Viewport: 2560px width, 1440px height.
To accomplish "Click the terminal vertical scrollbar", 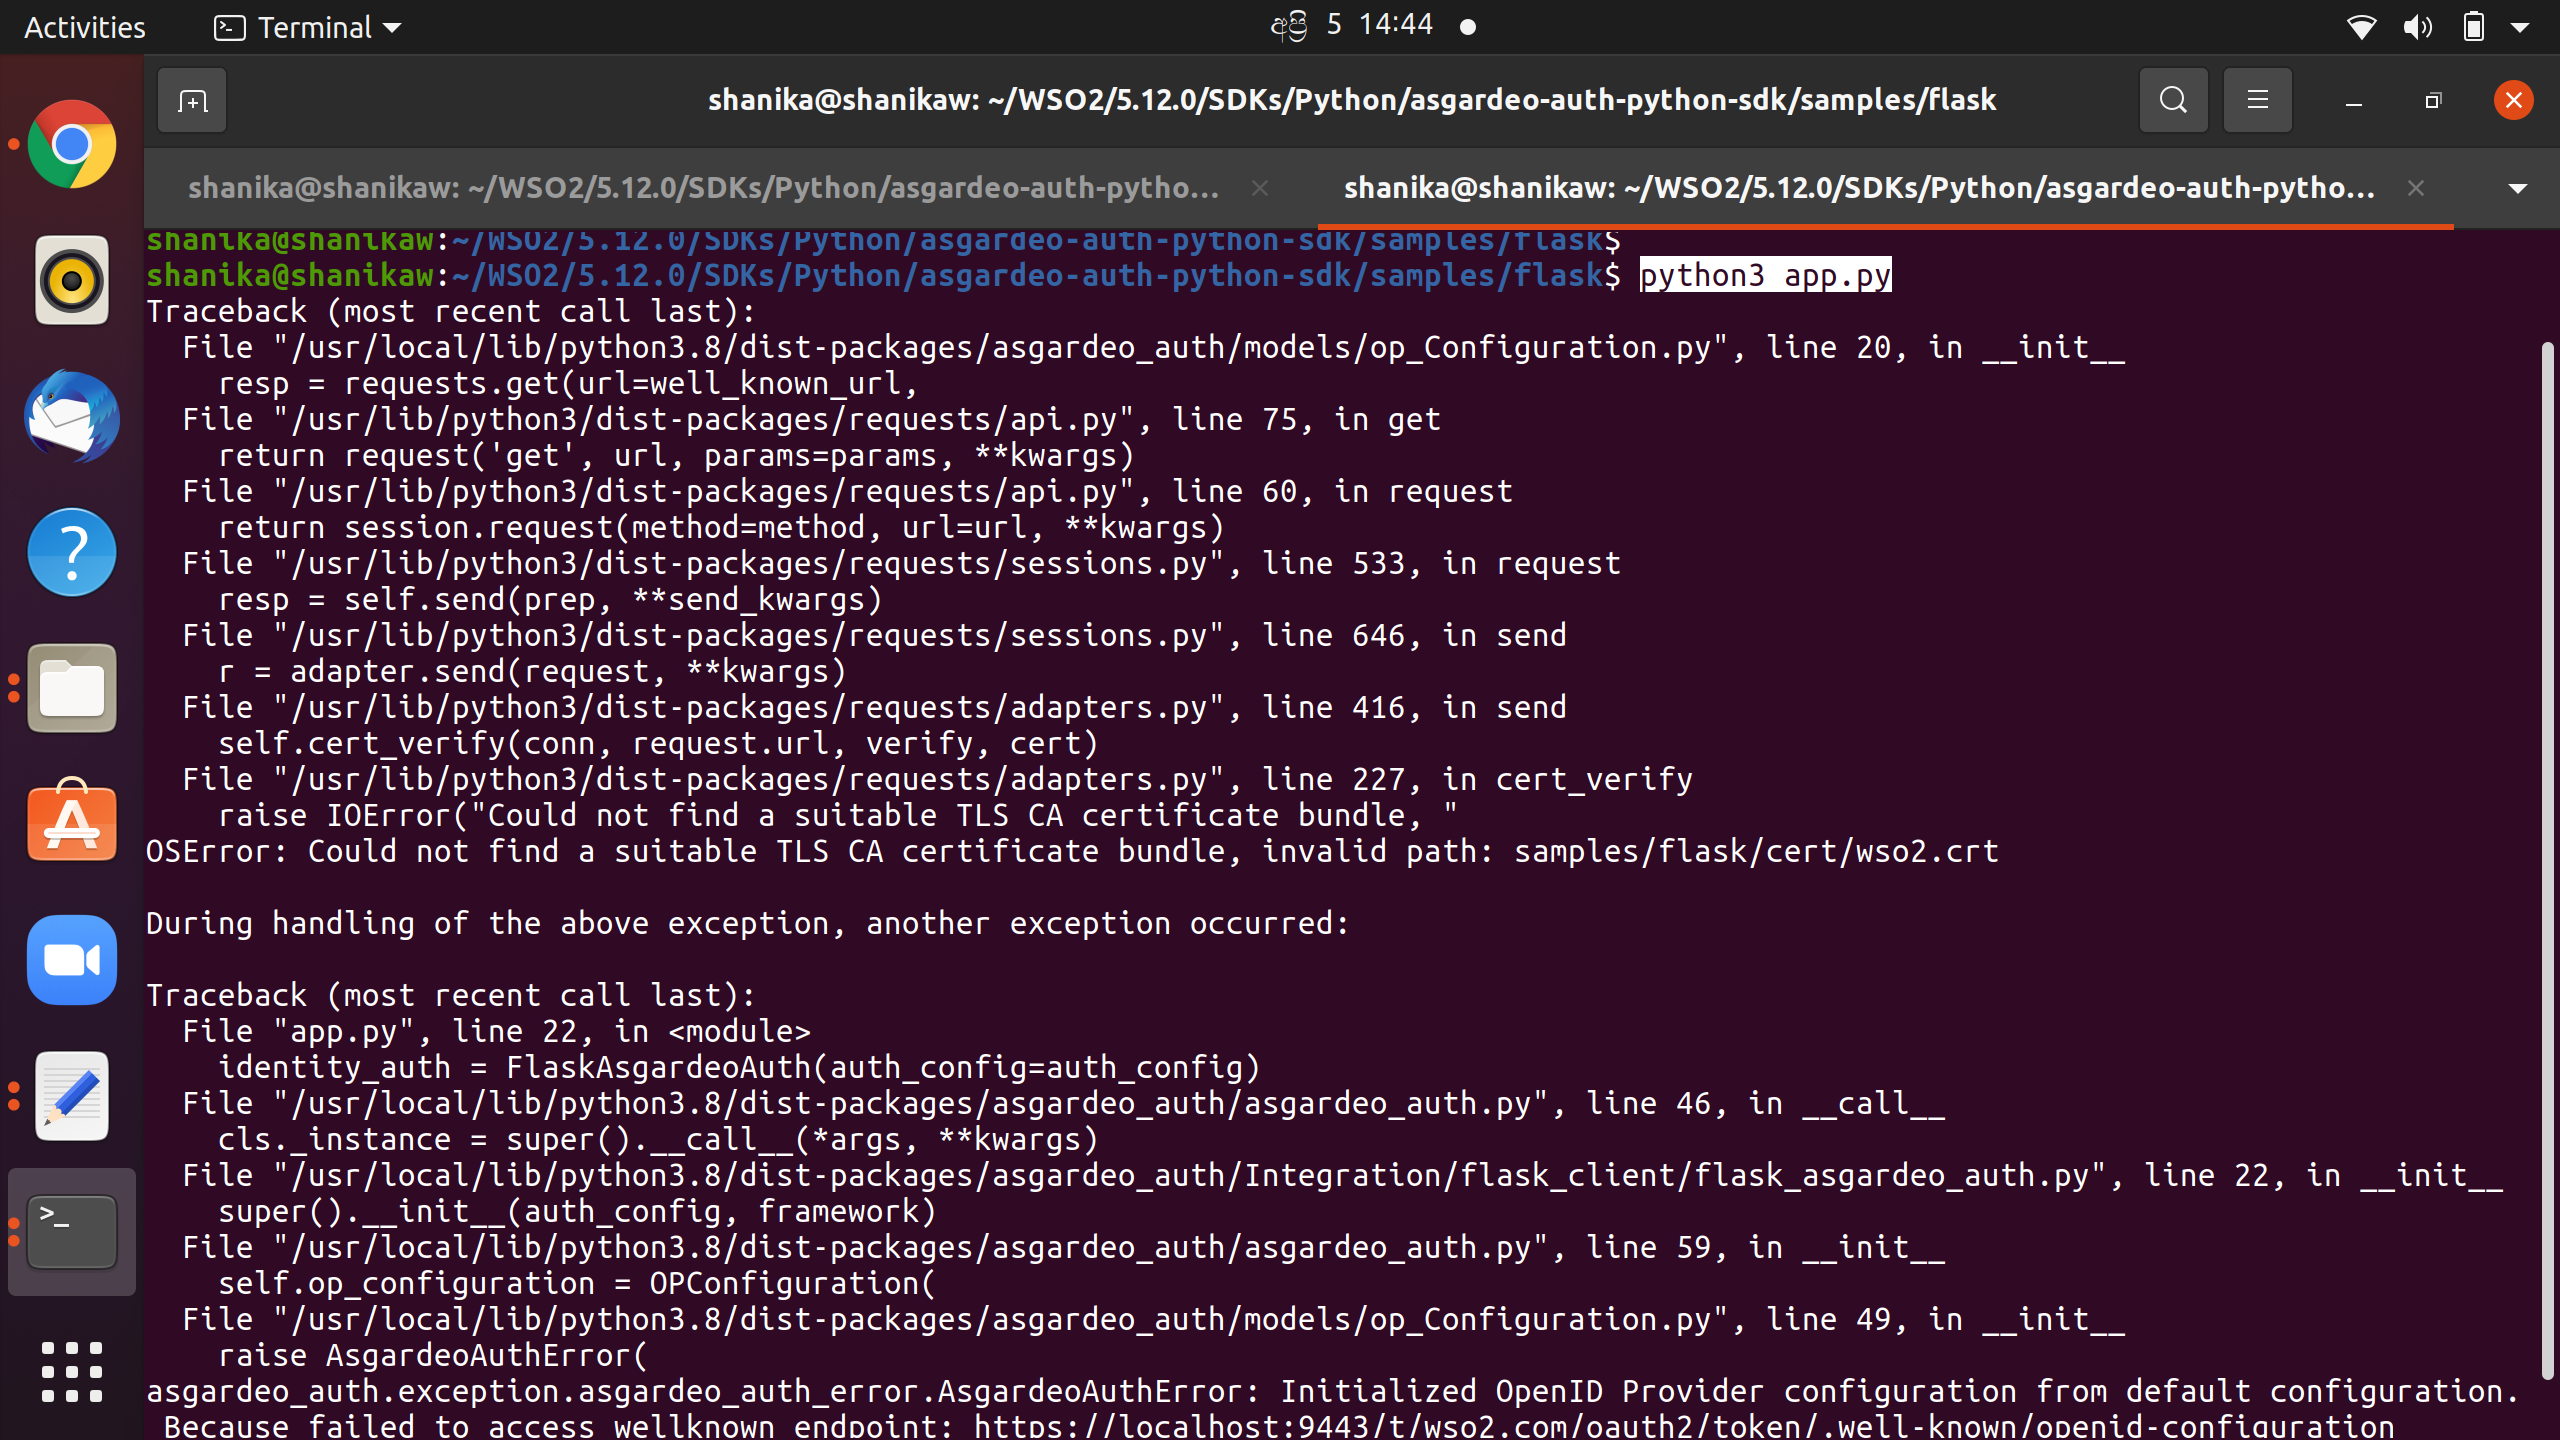I will click(x=2547, y=860).
